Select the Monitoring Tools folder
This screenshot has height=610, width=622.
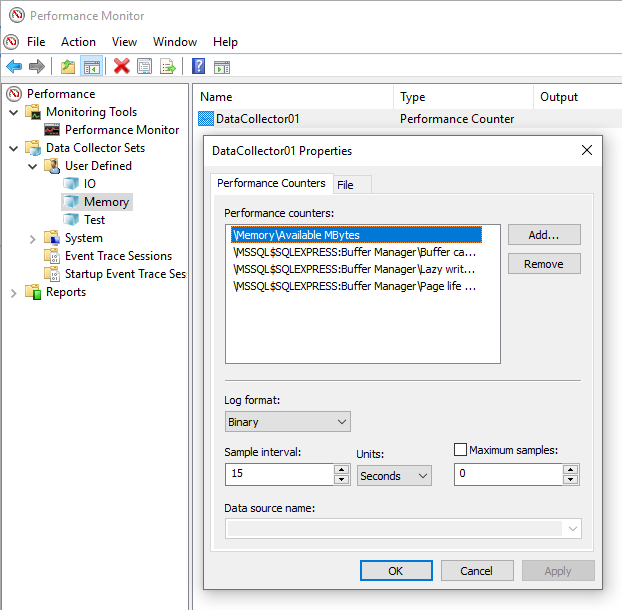point(91,112)
